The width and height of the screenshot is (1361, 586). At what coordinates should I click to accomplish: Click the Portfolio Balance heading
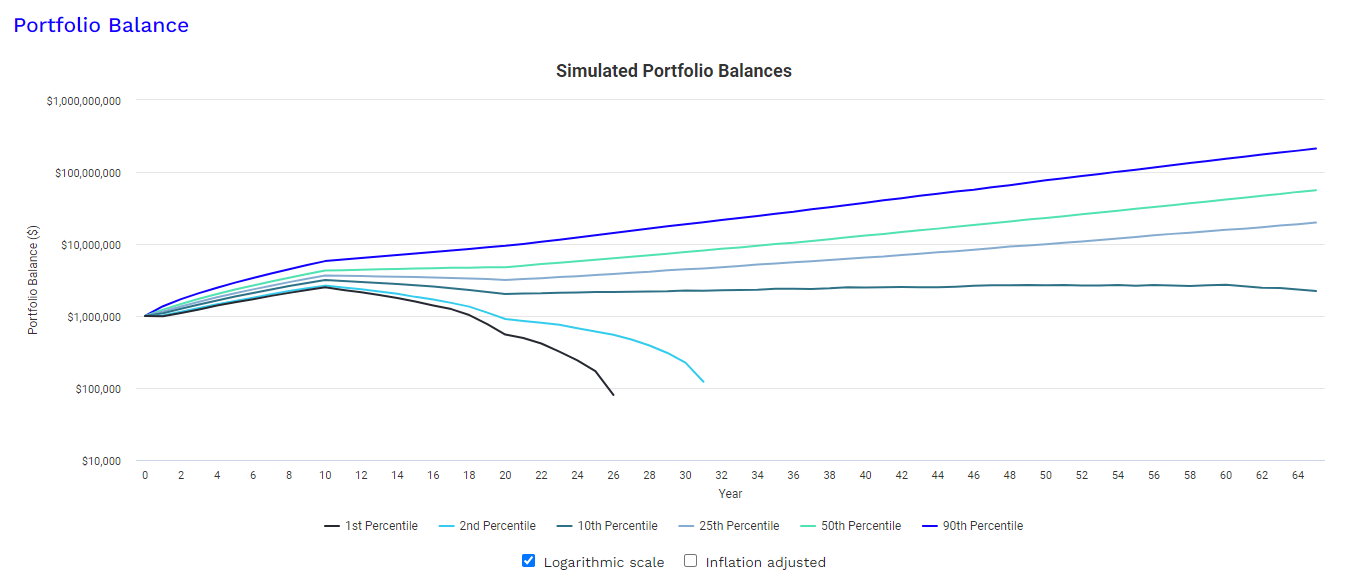point(101,26)
